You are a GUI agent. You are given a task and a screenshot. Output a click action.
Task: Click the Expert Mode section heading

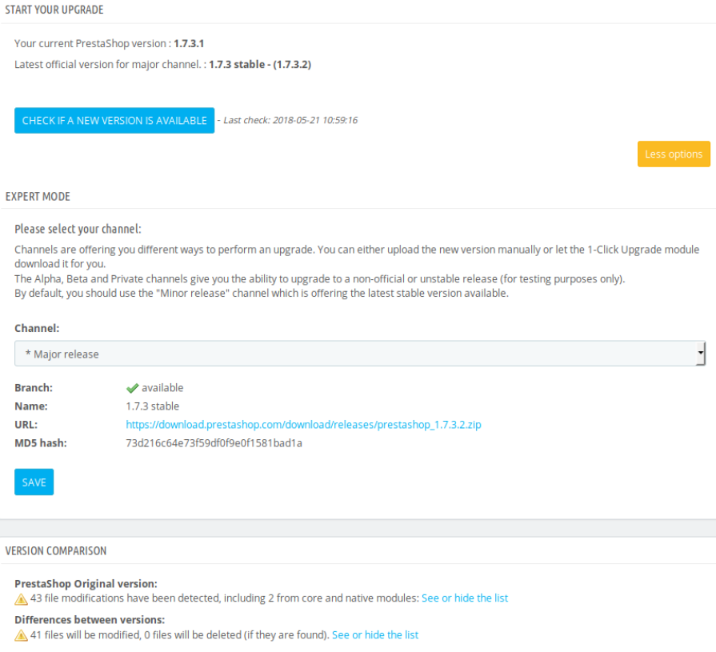click(38, 197)
